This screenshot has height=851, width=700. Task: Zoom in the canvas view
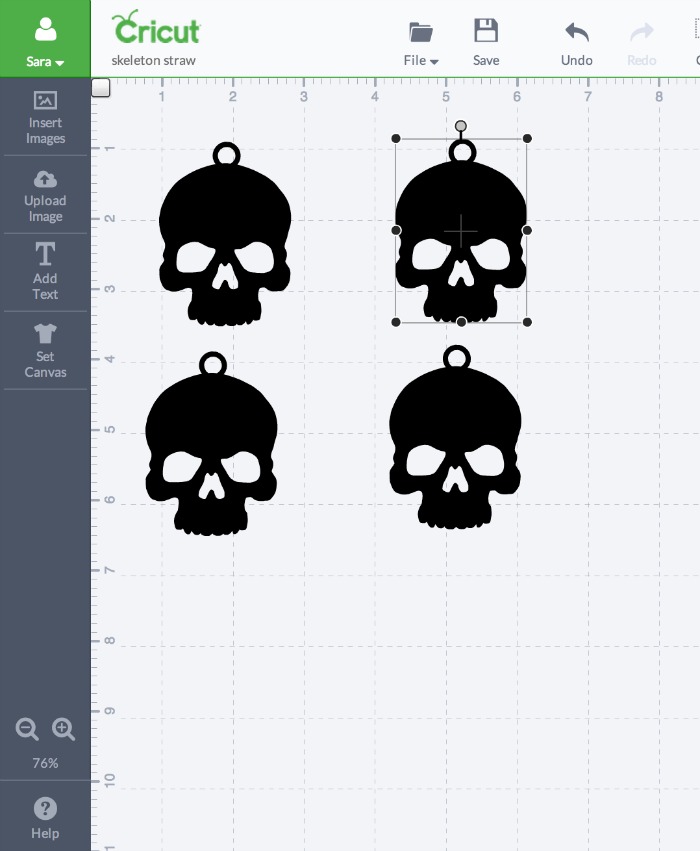64,729
